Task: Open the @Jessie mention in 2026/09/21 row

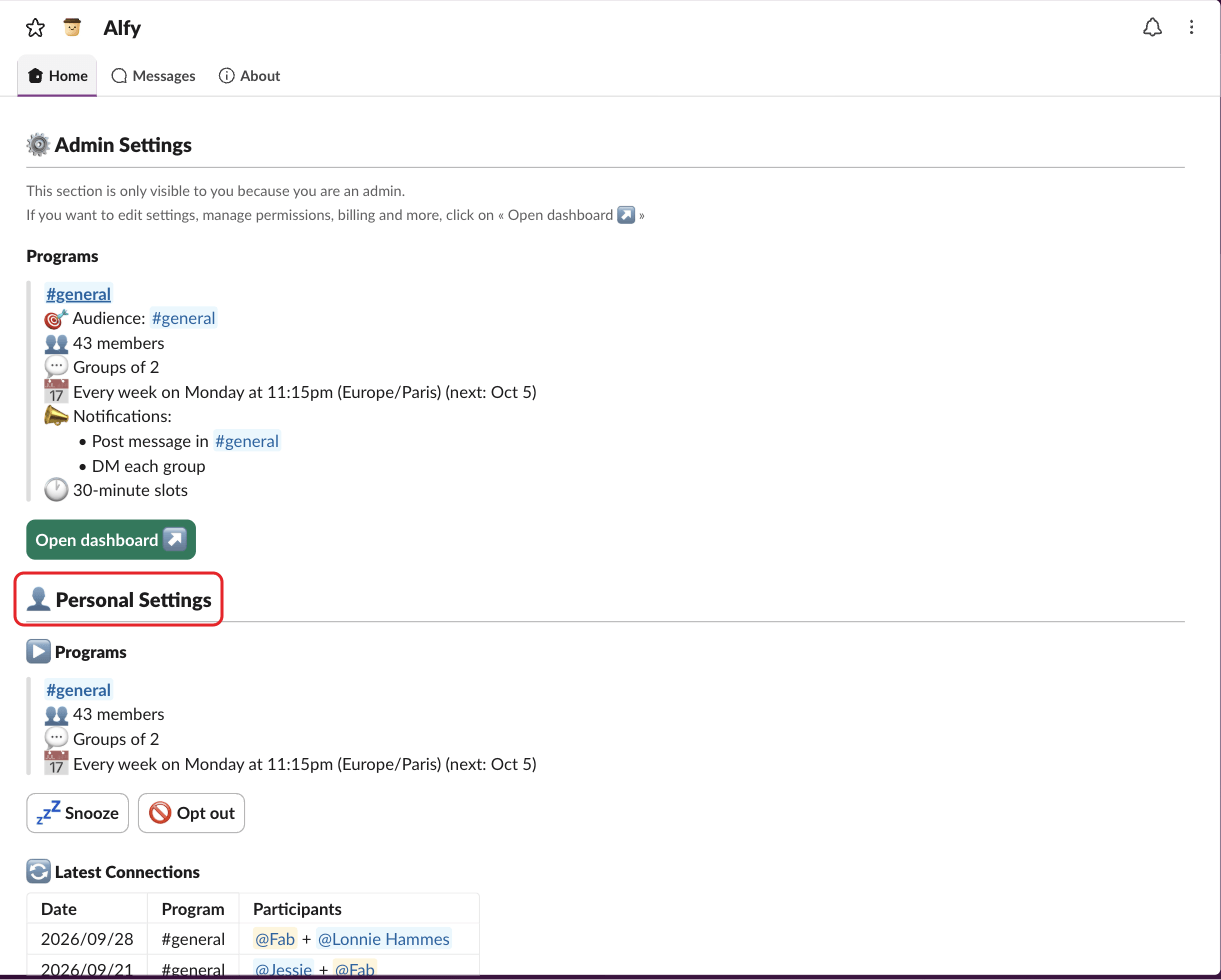Action: click(x=283, y=969)
